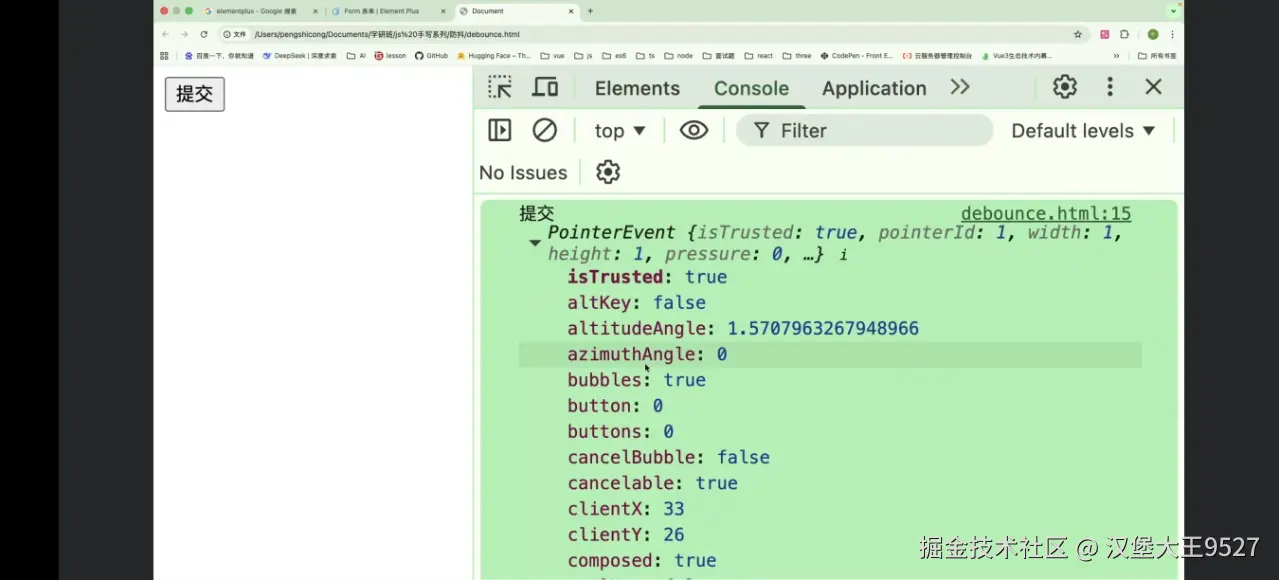Bookmark this page with the star icon
This screenshot has height=580, width=1279.
[1078, 34]
